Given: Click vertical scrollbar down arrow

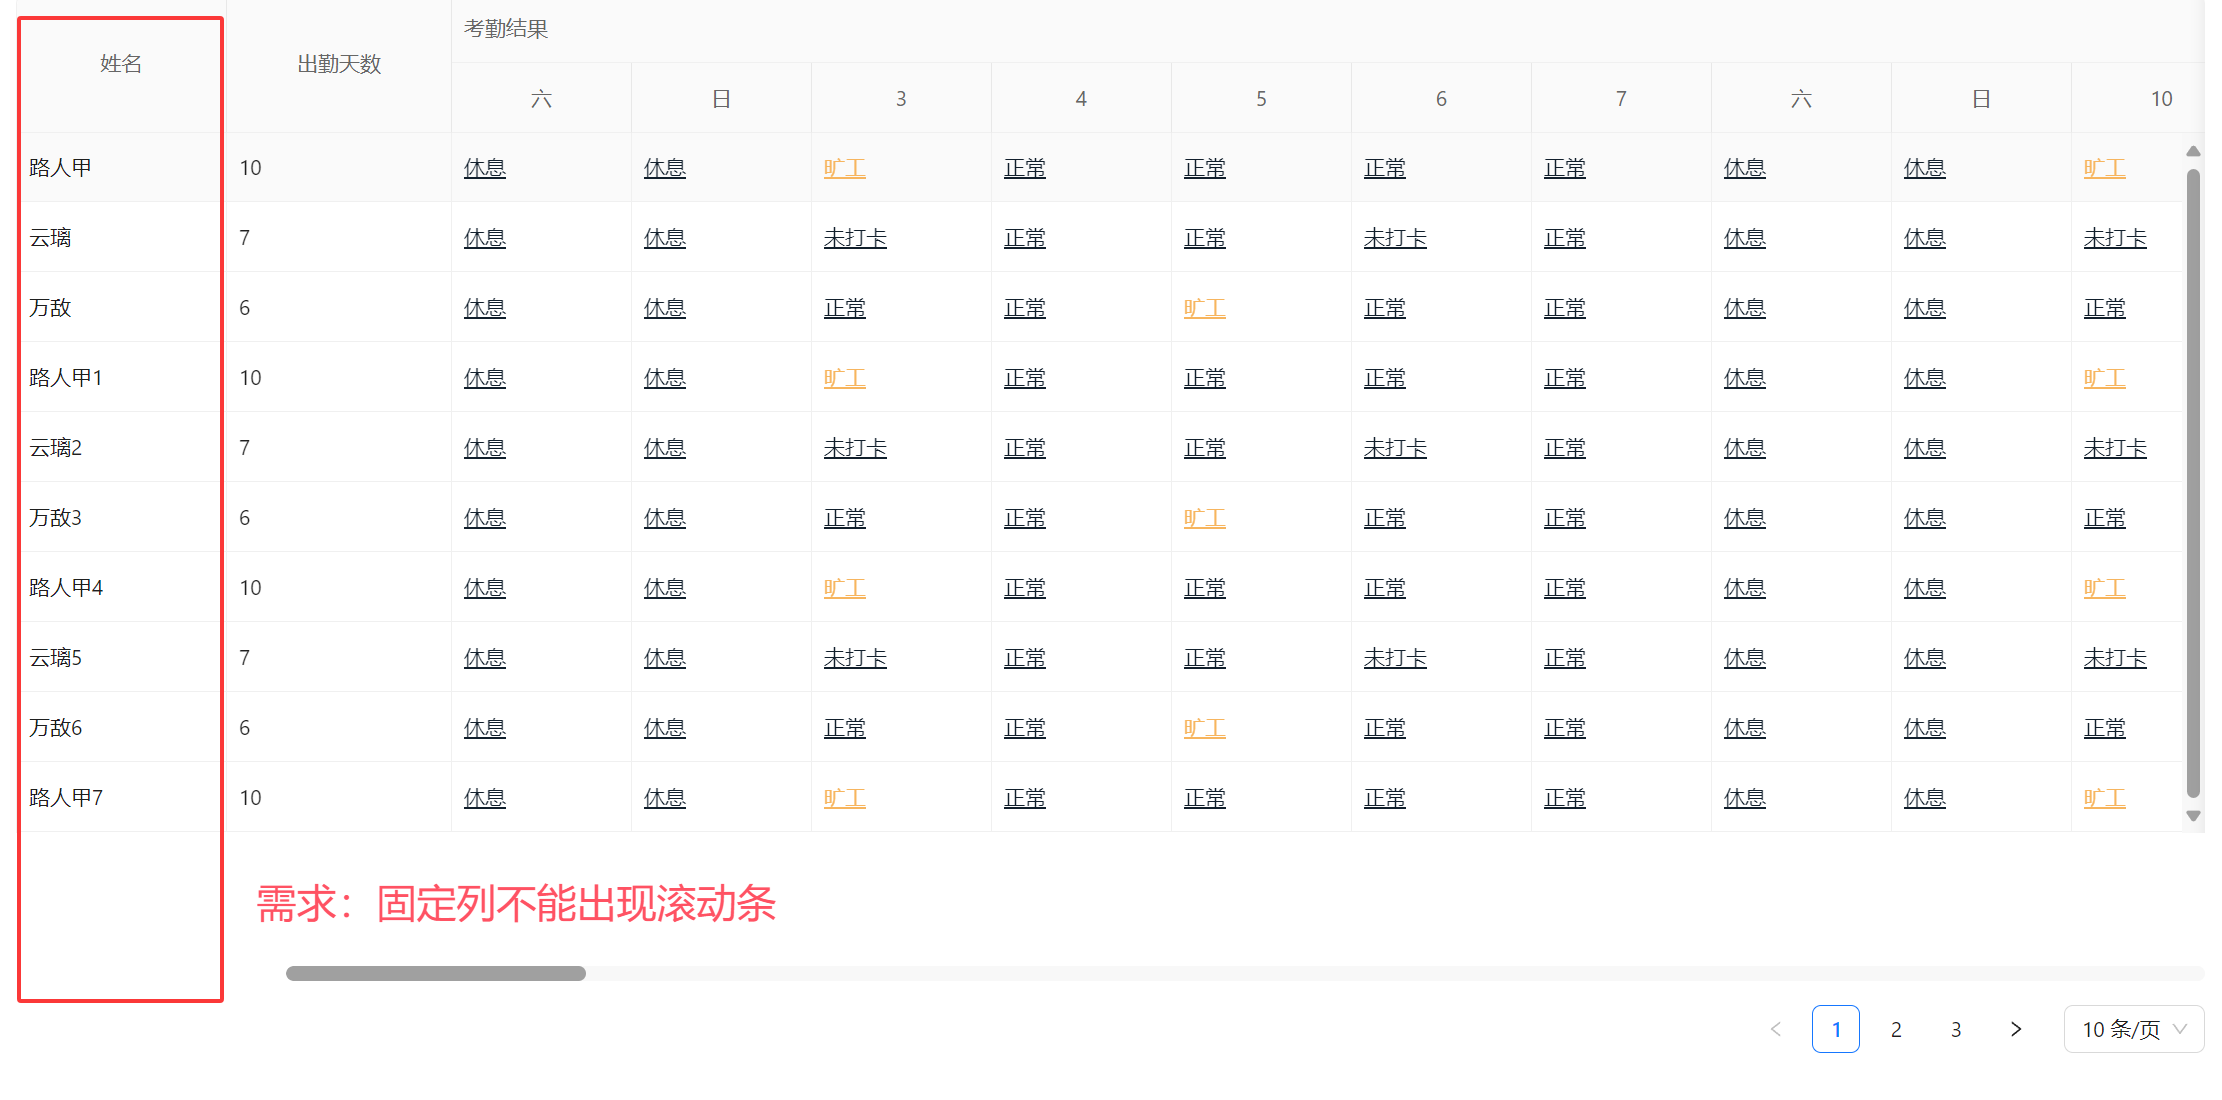Looking at the screenshot, I should (2193, 816).
